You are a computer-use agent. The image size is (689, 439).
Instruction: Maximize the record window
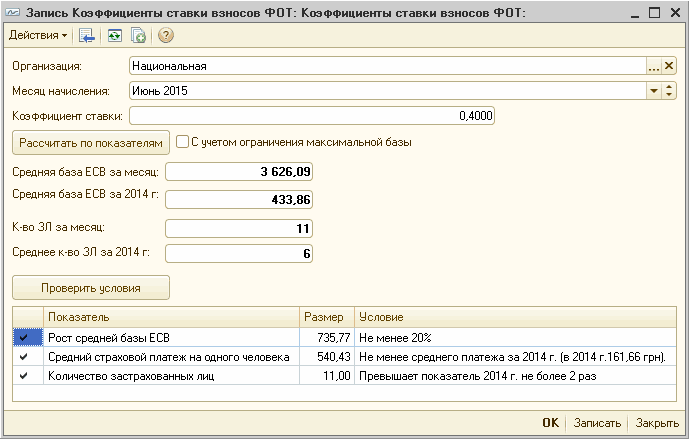click(654, 13)
